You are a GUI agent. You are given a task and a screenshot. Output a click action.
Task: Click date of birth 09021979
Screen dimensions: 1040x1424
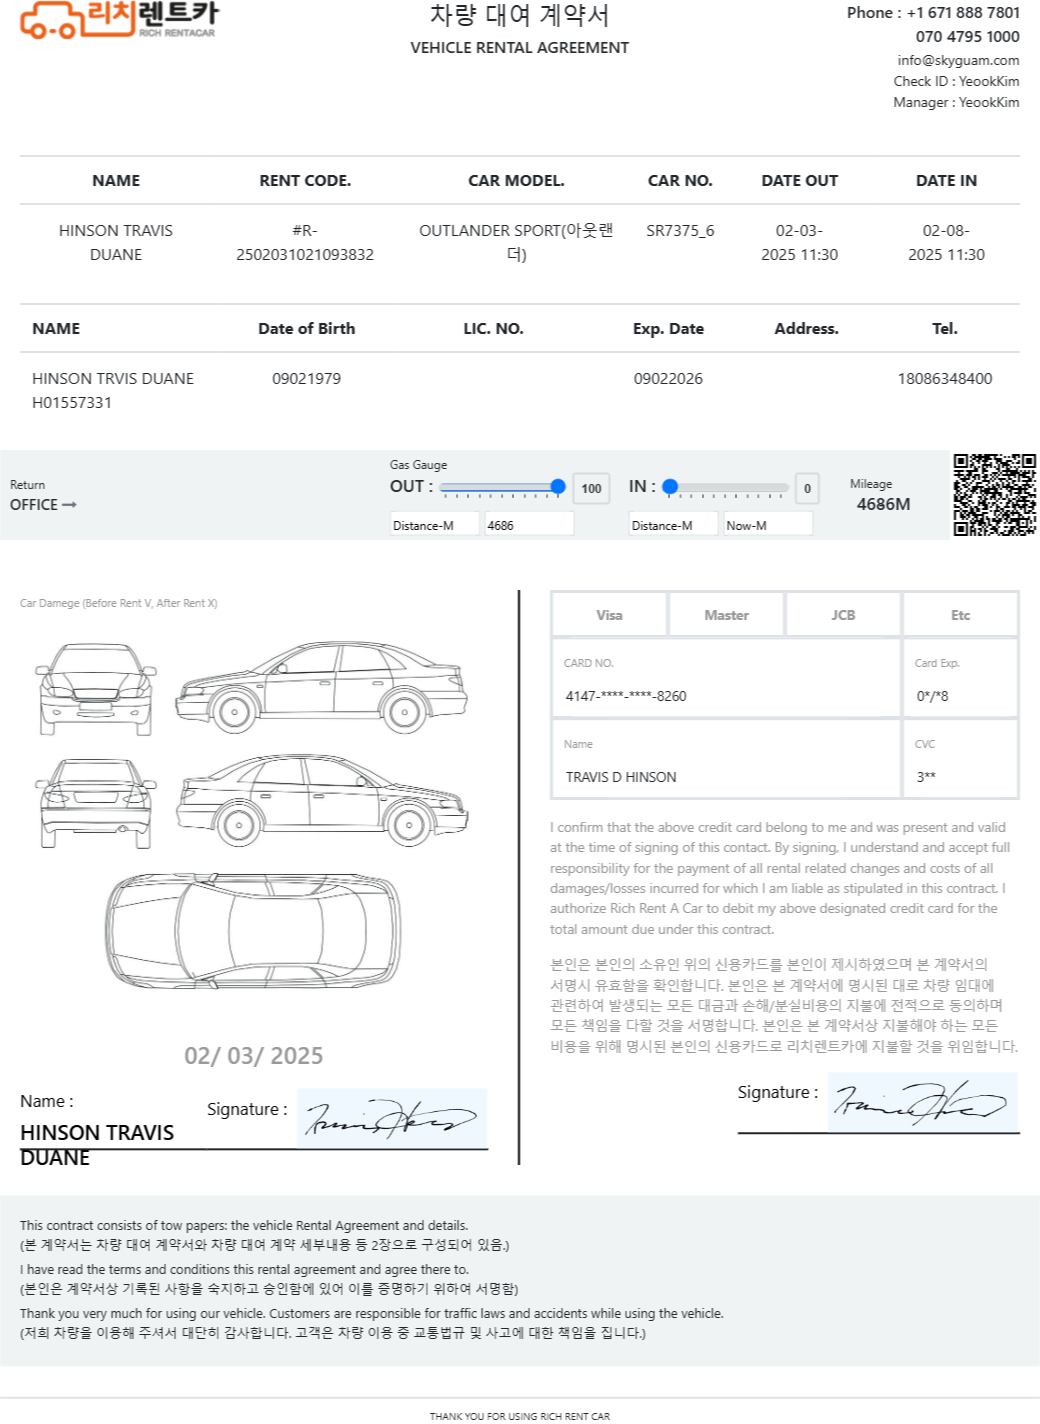tap(306, 378)
